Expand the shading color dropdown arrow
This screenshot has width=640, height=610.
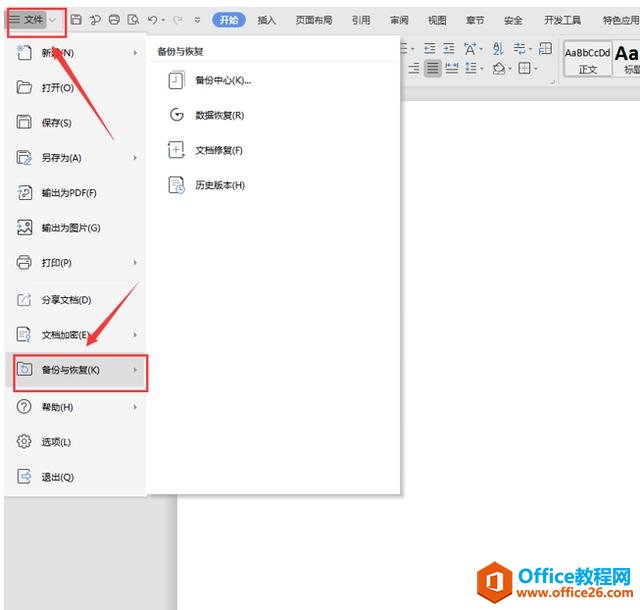(x=510, y=69)
